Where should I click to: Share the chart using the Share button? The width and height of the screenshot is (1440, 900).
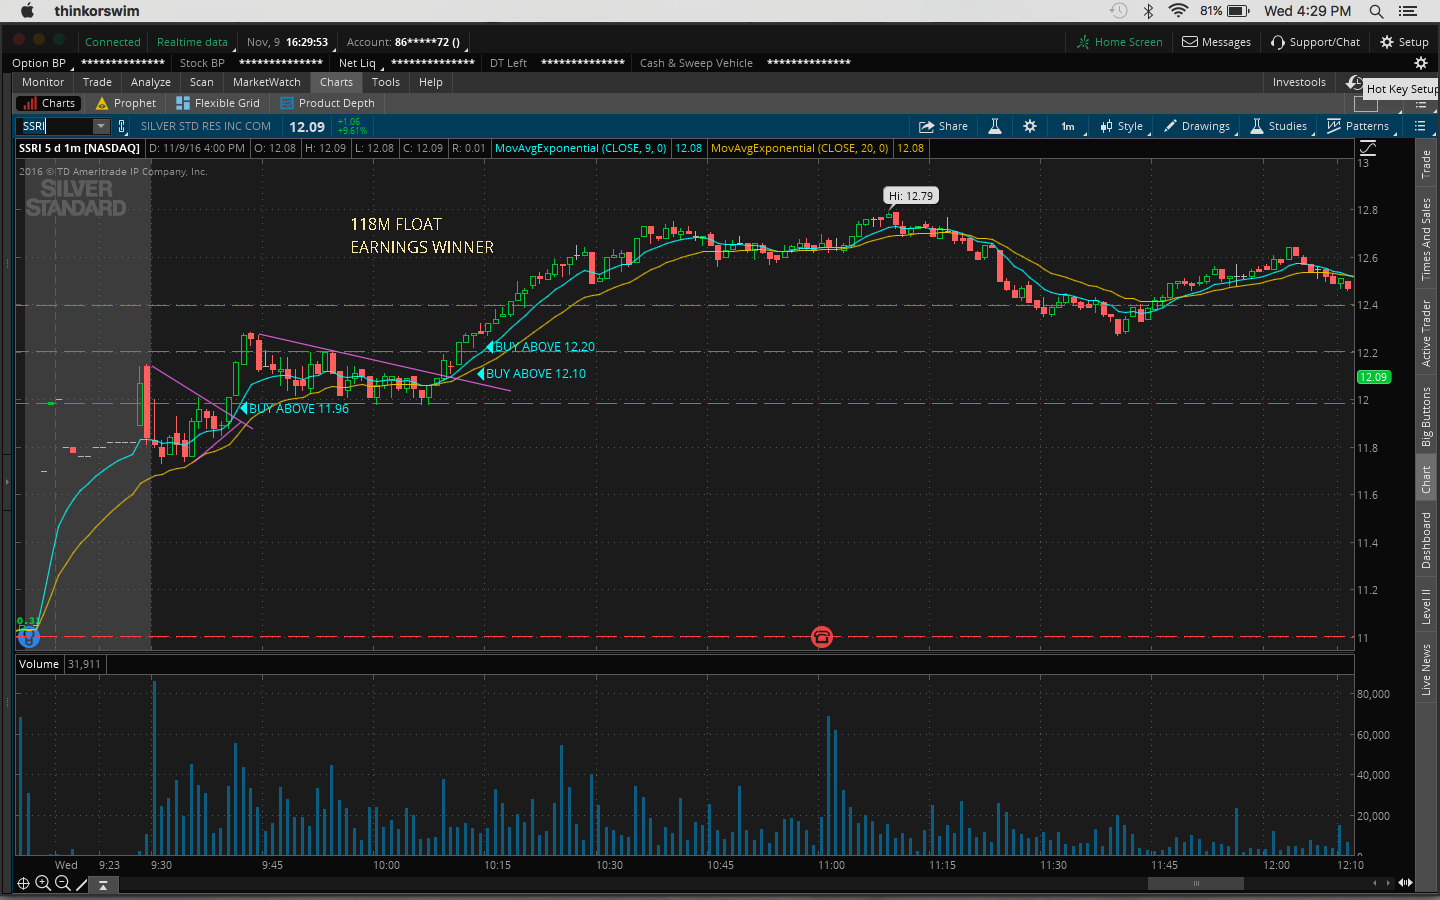pyautogui.click(x=944, y=126)
